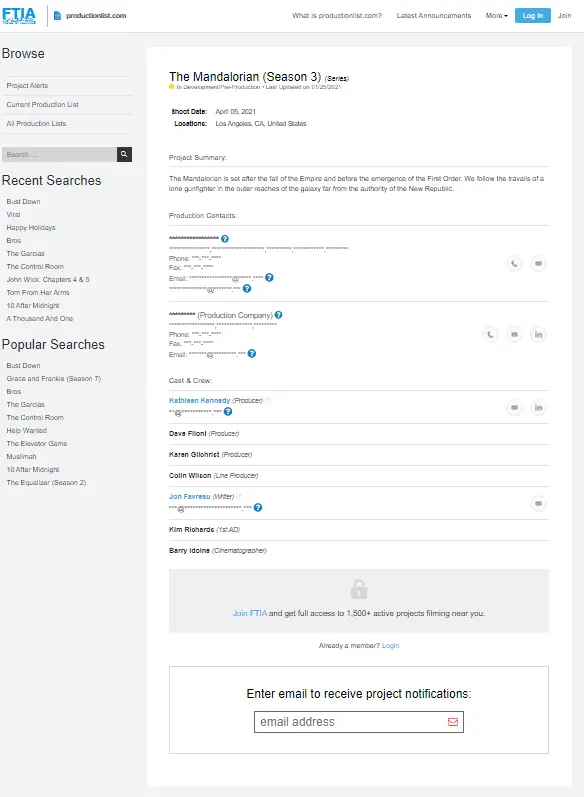
Task: Click the Kathleen Kennedy name link
Action: pyautogui.click(x=199, y=401)
